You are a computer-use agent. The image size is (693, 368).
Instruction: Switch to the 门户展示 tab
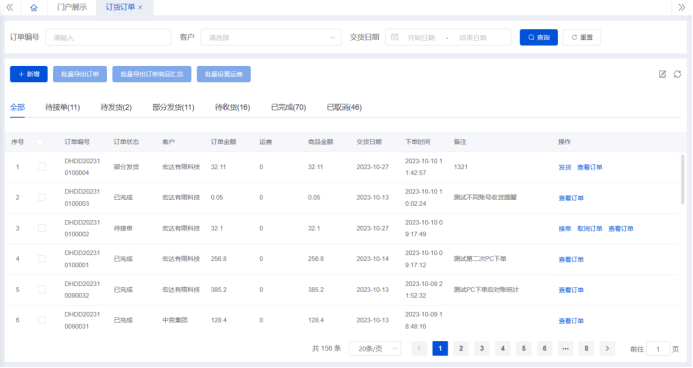coord(72,8)
